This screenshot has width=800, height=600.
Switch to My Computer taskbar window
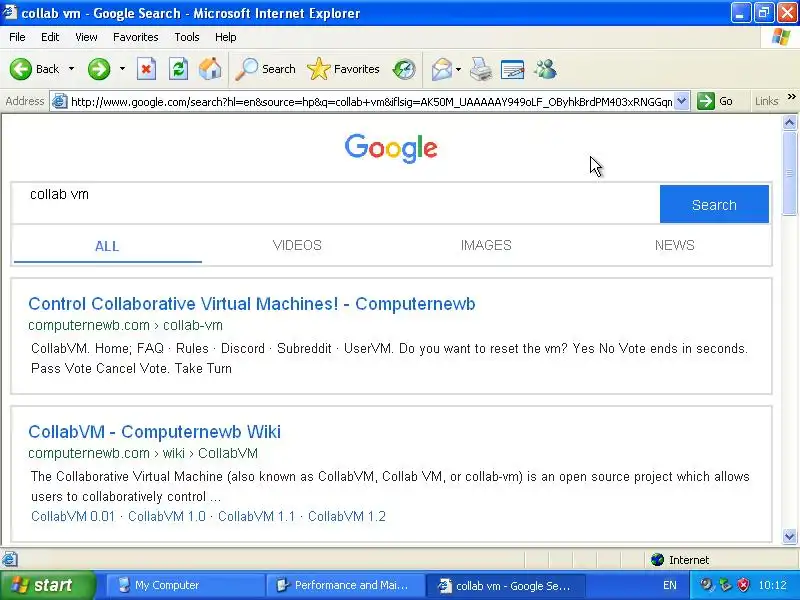pyautogui.click(x=185, y=585)
